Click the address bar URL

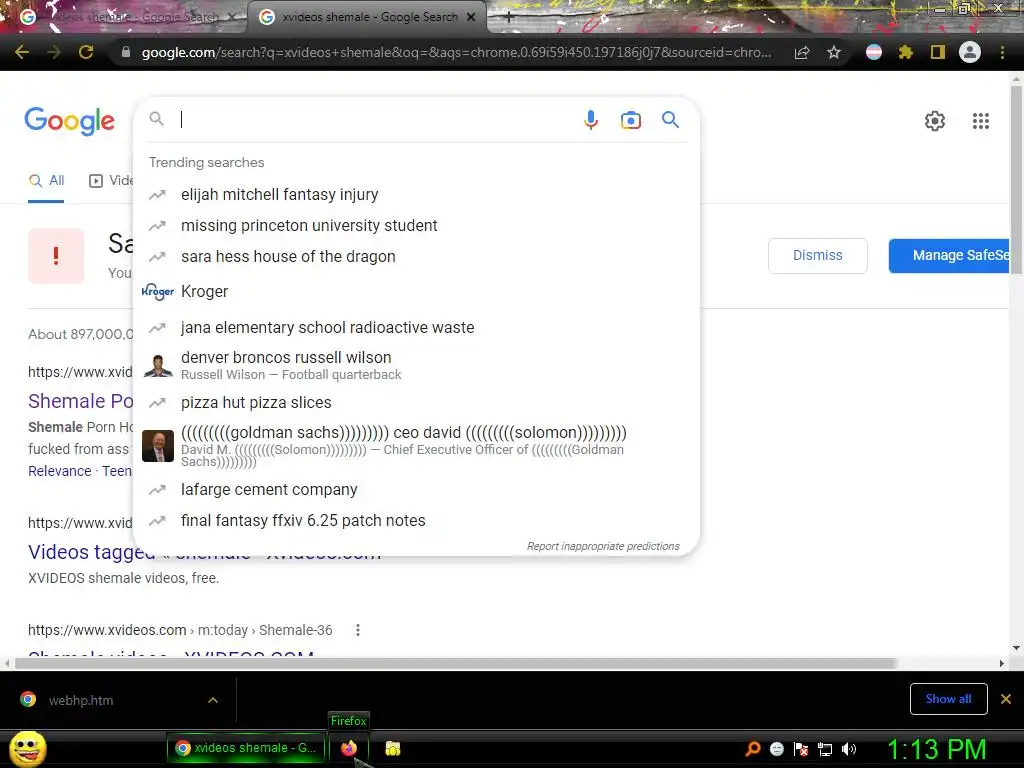(456, 52)
